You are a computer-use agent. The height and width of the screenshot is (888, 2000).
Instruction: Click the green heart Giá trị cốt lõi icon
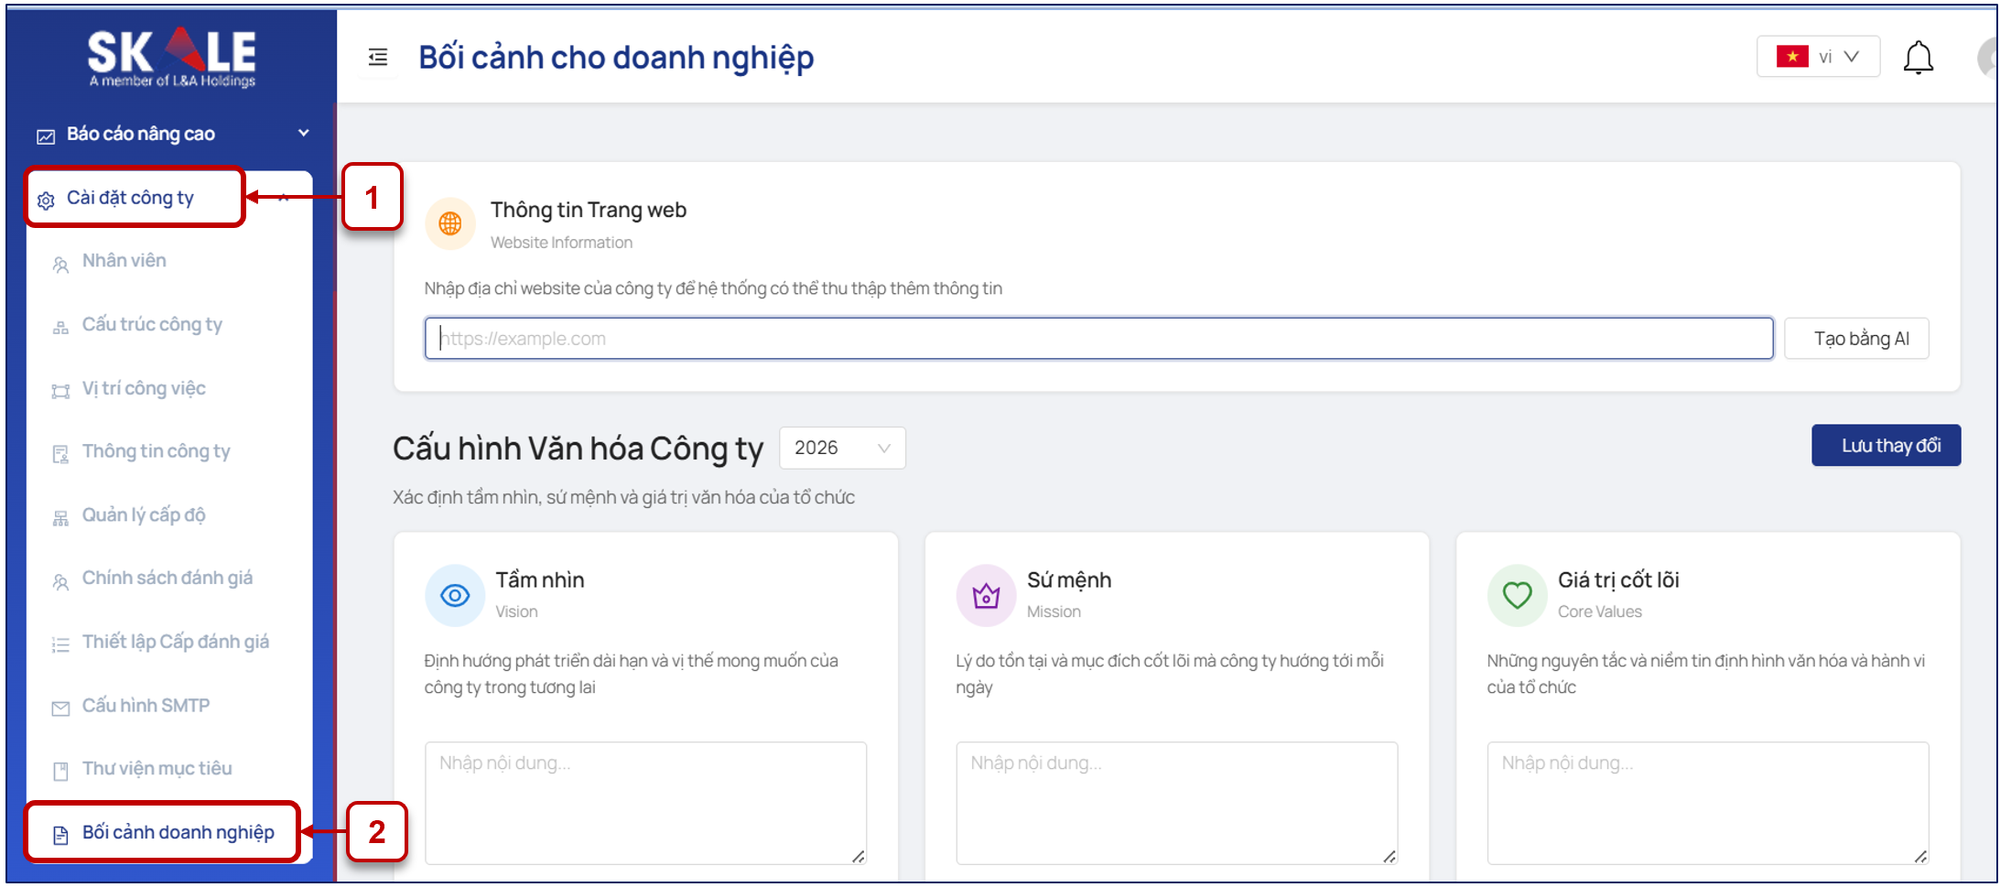tap(1517, 596)
